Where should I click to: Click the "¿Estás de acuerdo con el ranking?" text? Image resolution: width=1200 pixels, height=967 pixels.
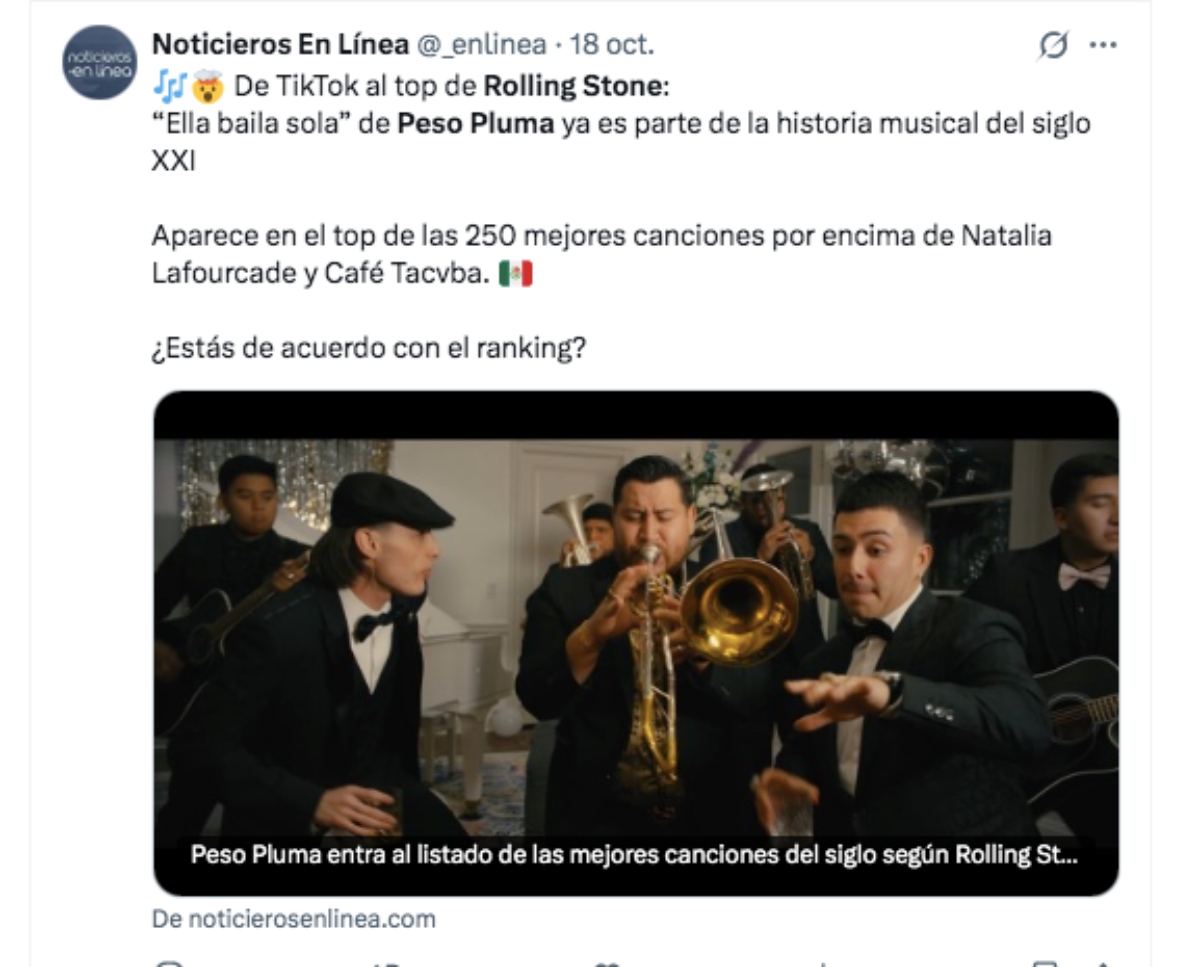click(x=368, y=350)
